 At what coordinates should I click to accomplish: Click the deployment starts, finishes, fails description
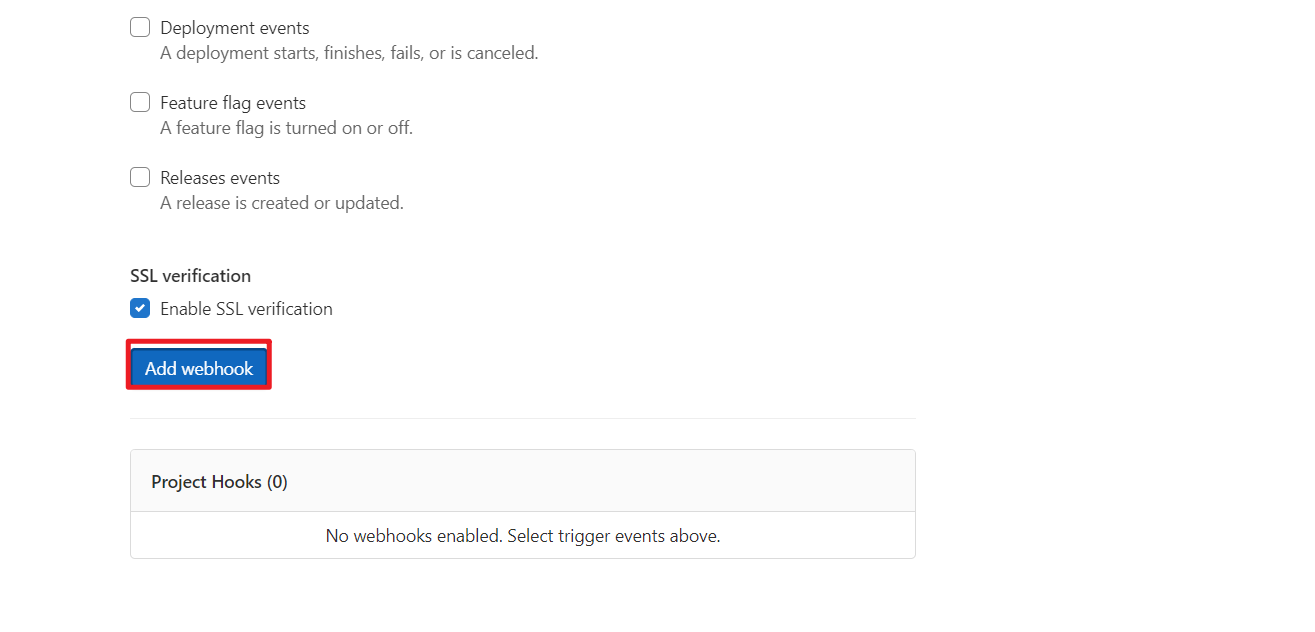(349, 53)
